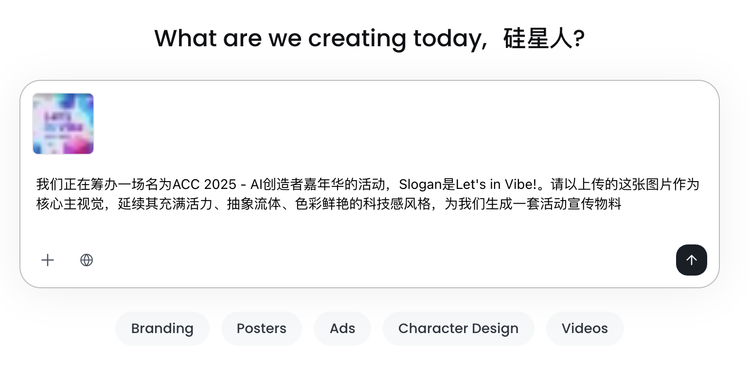This screenshot has width=750, height=372.
Task: Click blank area between globe and send
Action: tap(383, 260)
